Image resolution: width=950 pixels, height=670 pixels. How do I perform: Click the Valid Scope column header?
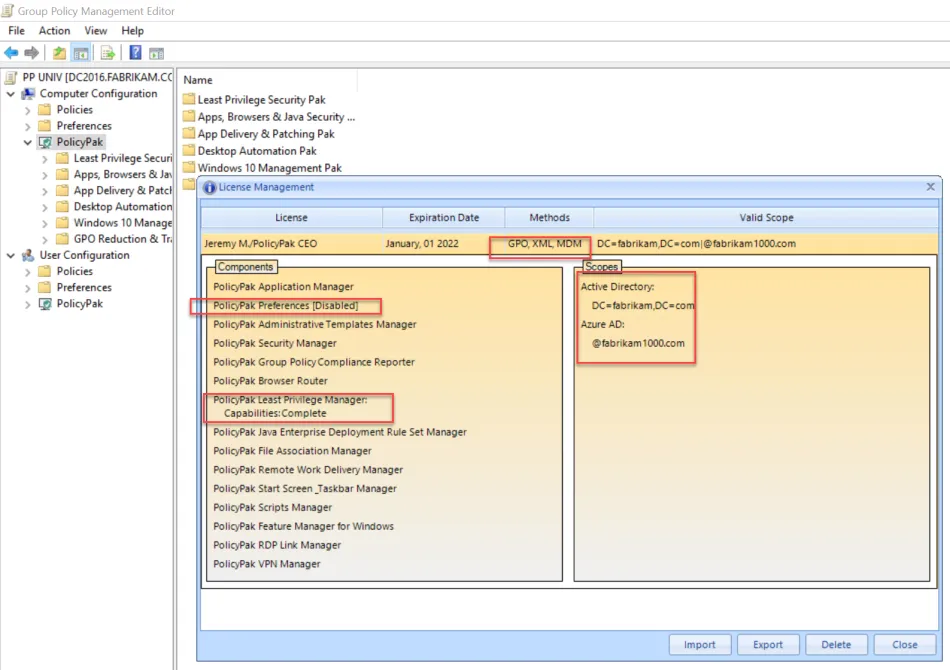(766, 217)
